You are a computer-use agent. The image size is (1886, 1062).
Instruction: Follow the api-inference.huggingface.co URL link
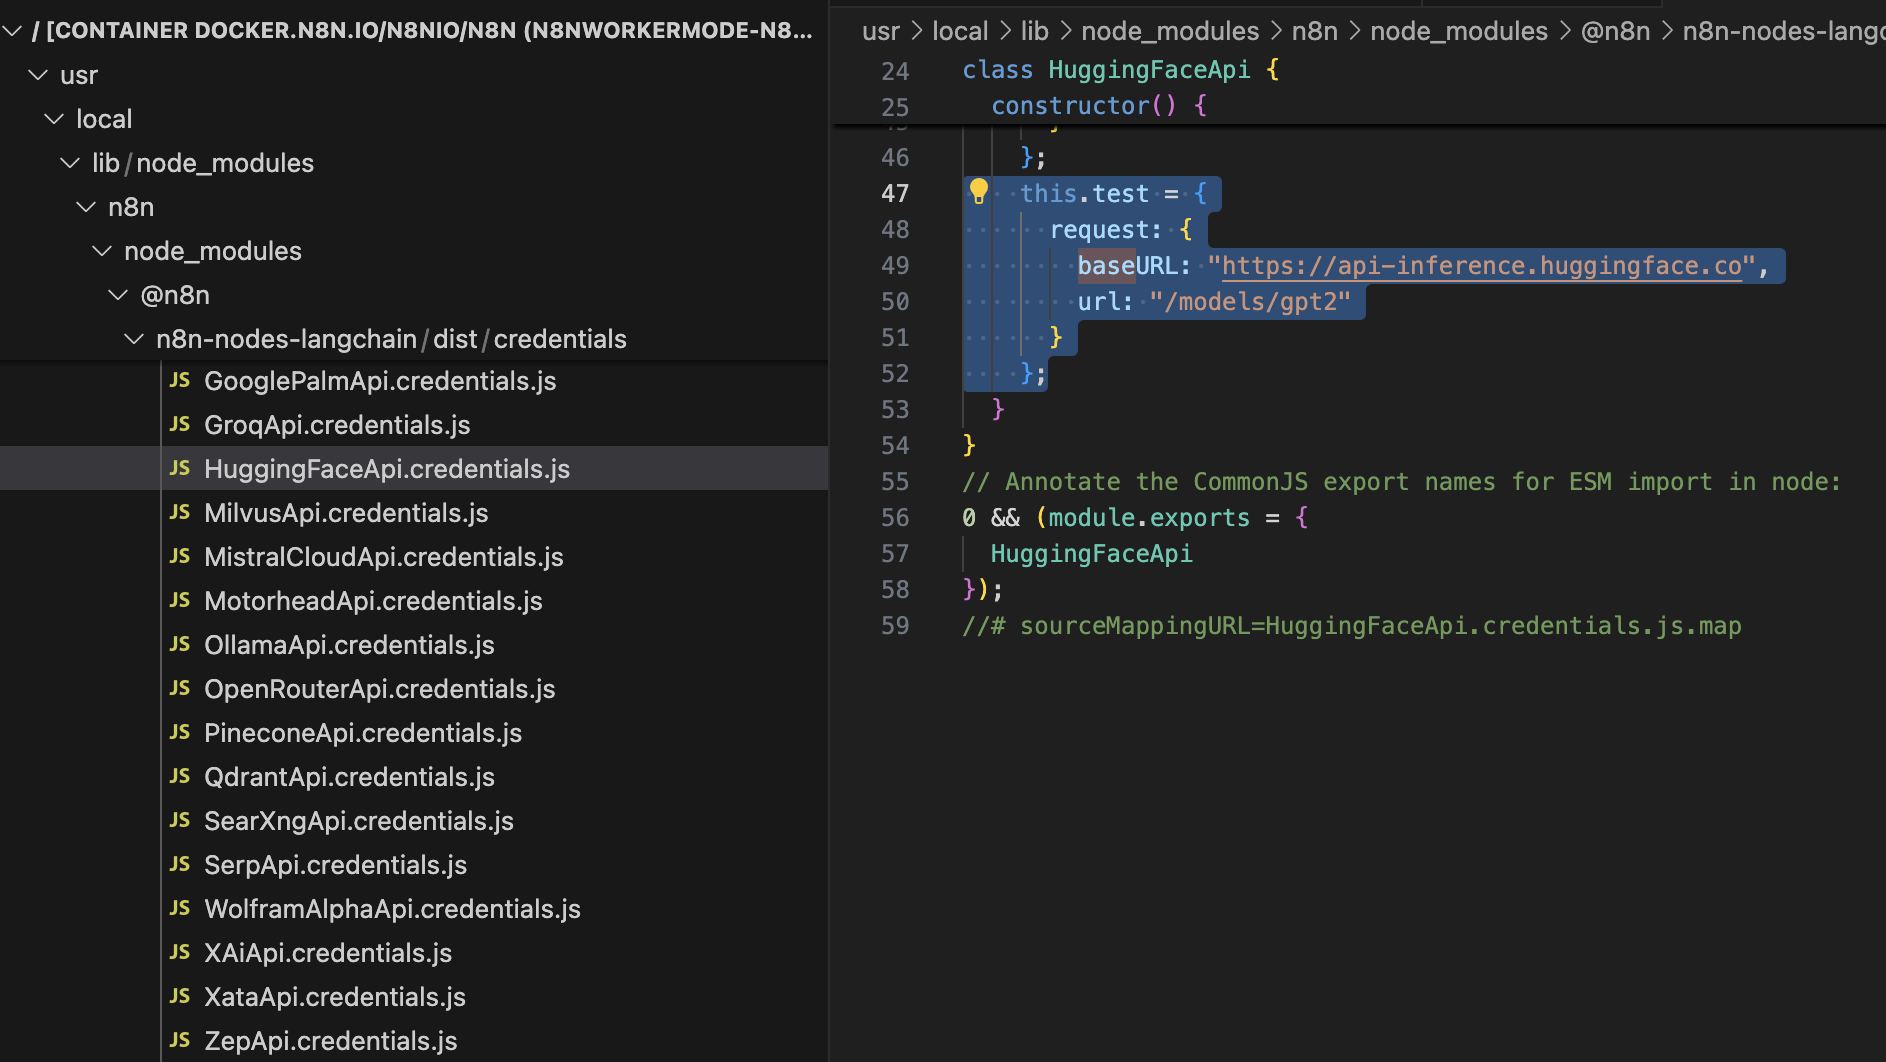point(1481,265)
